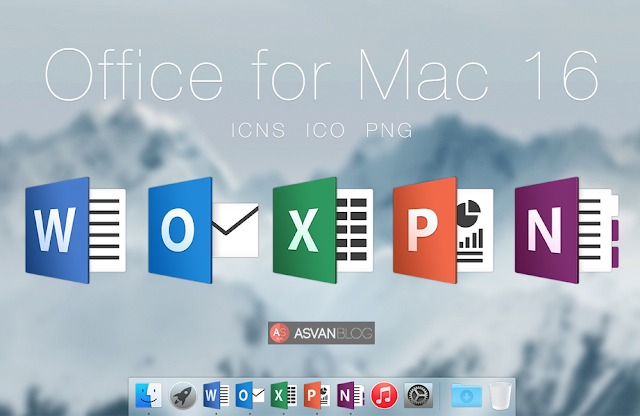Click the large Outlook icon
640x416 pixels.
203,230
